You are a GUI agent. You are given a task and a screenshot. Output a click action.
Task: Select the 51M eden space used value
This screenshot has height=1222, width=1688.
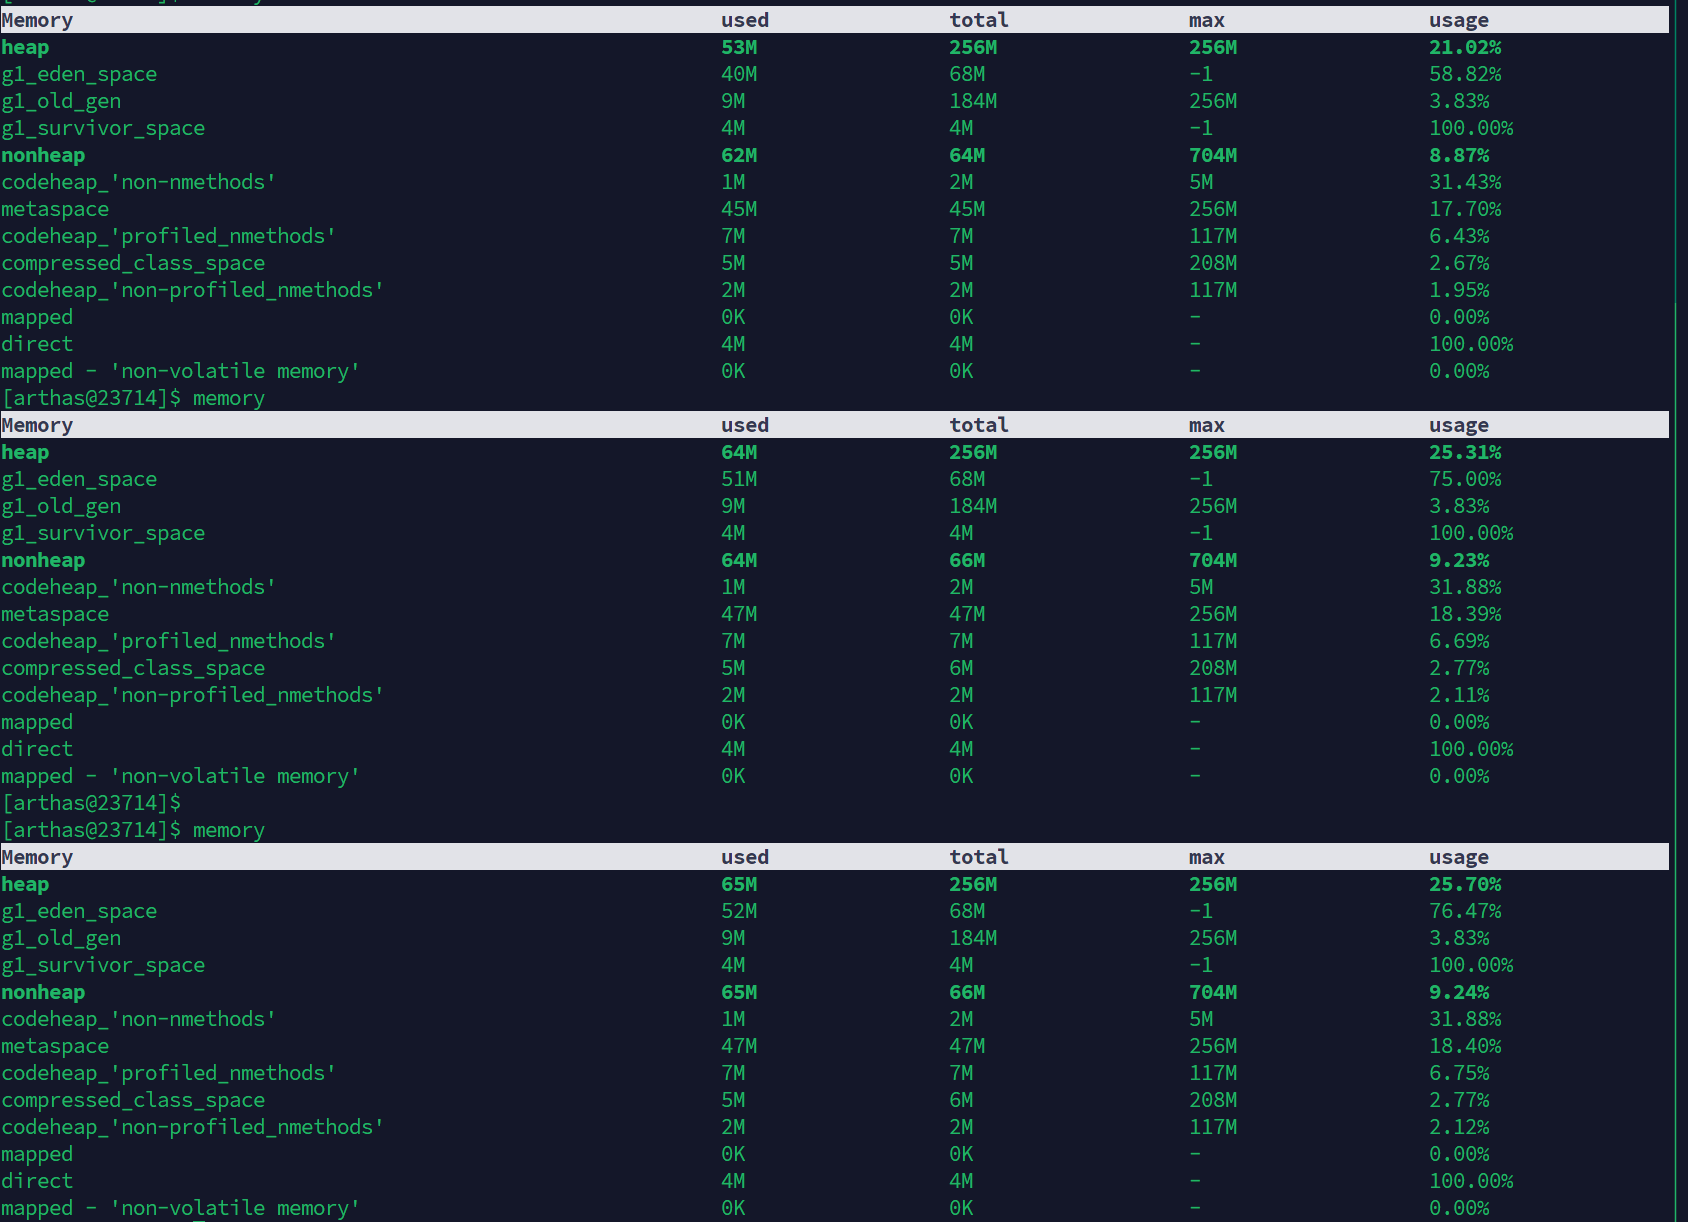point(739,479)
